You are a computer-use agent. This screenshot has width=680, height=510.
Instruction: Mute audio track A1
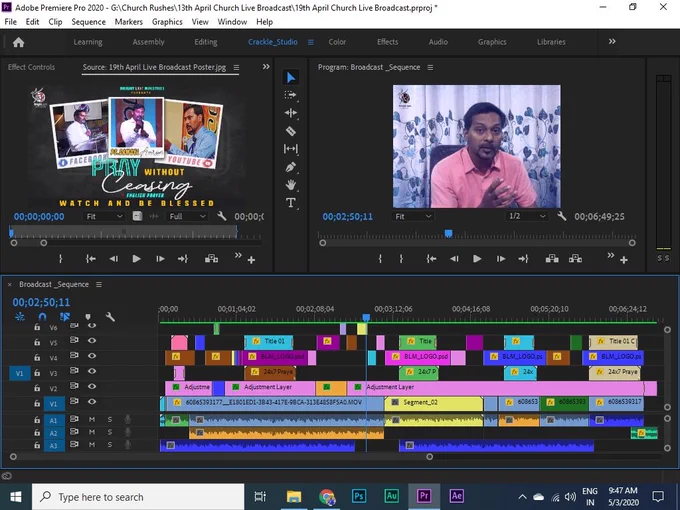(92, 420)
